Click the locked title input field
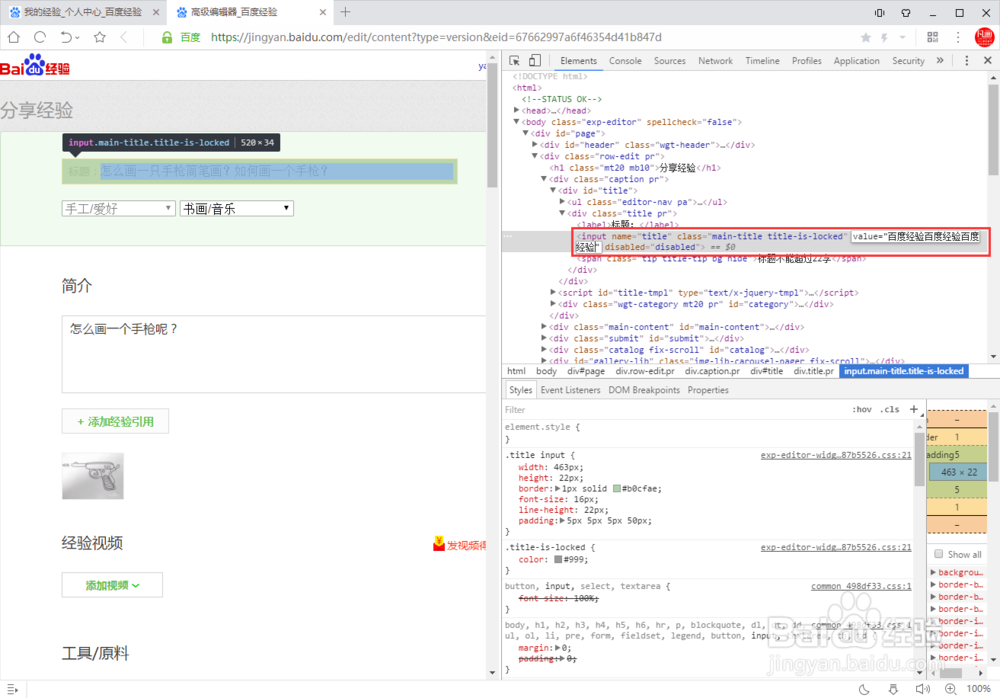Viewport: 1000px width, 698px height. click(x=260, y=171)
